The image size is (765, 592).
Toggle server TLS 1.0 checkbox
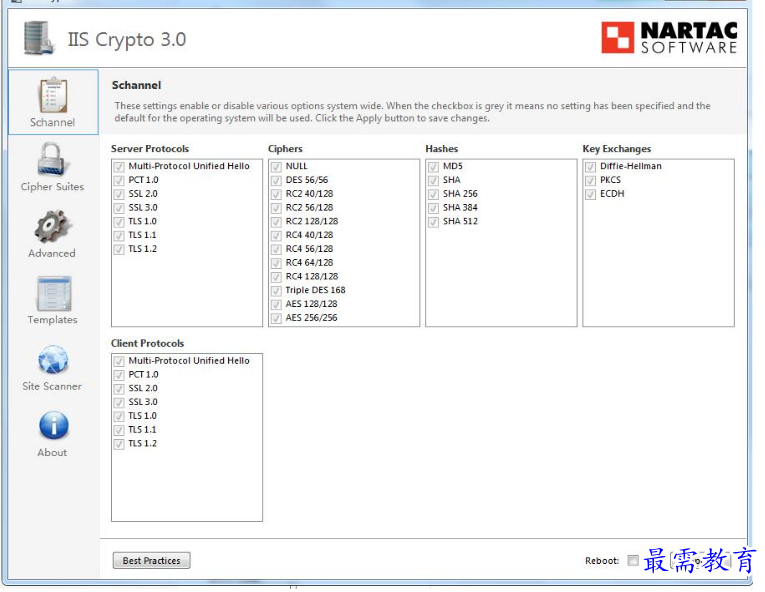click(x=119, y=222)
